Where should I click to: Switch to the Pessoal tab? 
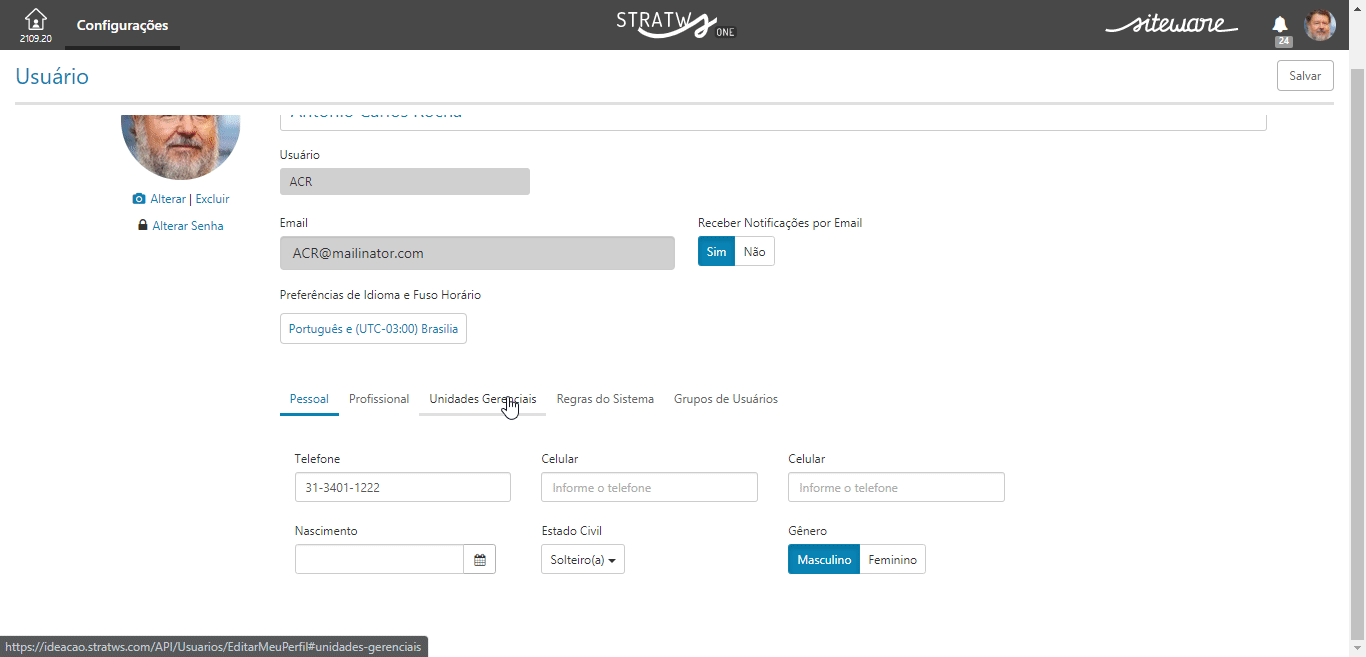click(309, 399)
